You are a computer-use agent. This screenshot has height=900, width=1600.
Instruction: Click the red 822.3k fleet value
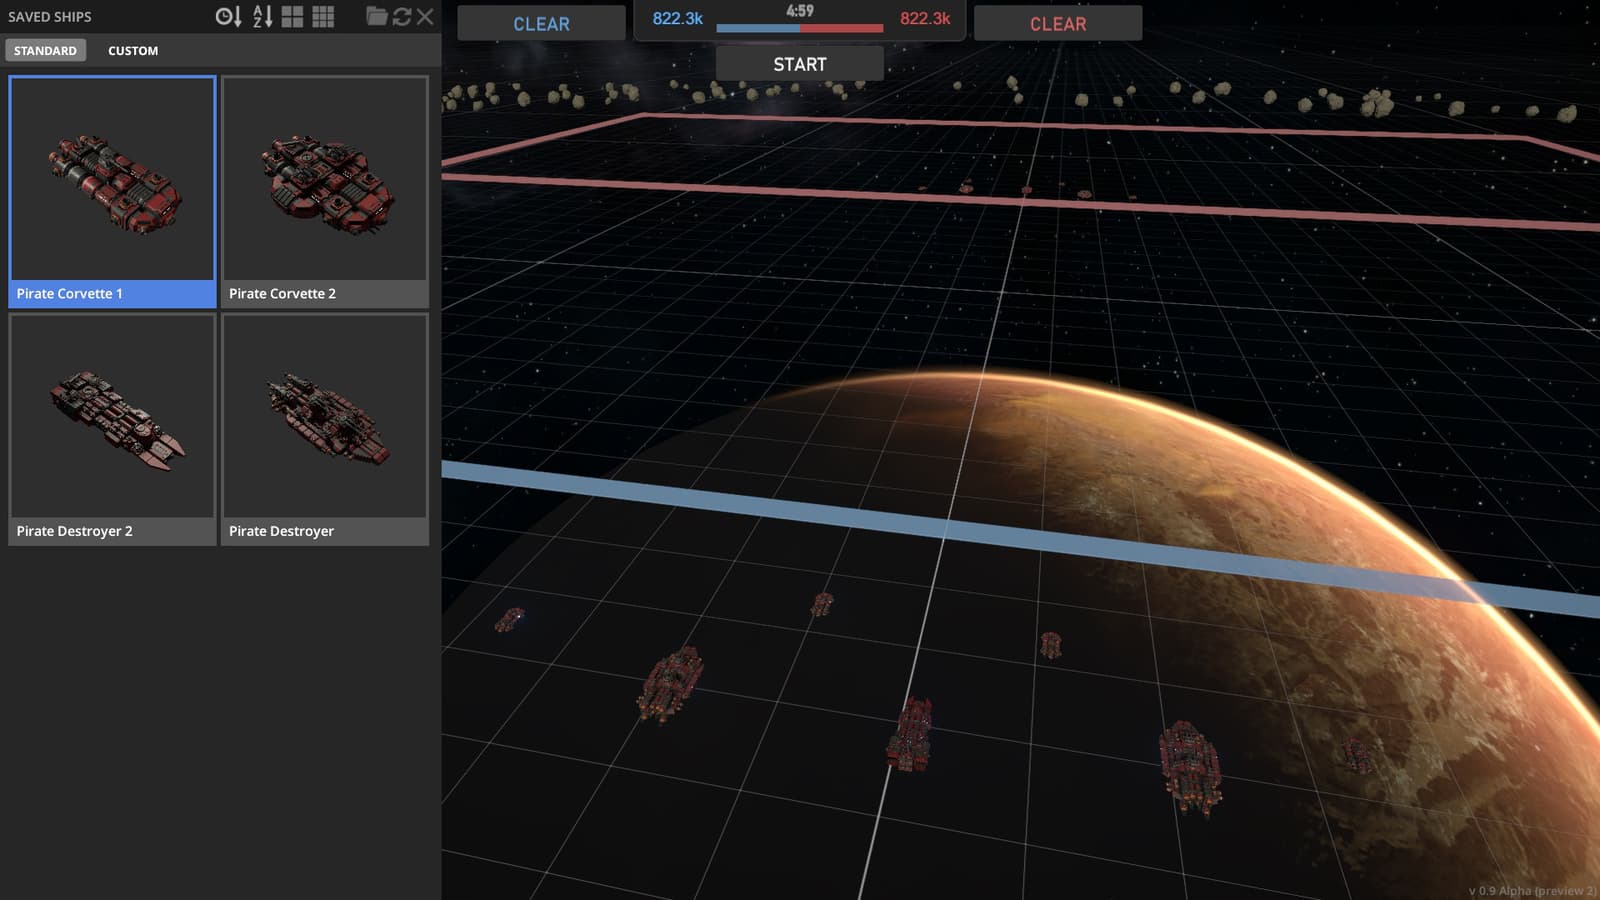pos(925,18)
